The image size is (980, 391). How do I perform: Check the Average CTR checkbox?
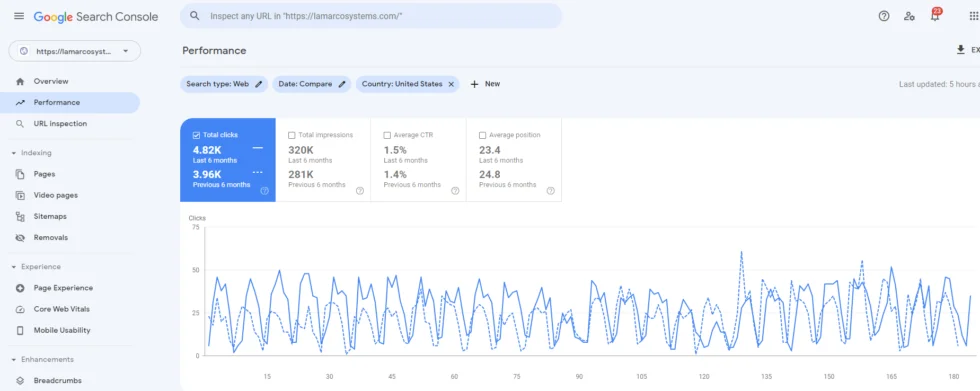(387, 135)
